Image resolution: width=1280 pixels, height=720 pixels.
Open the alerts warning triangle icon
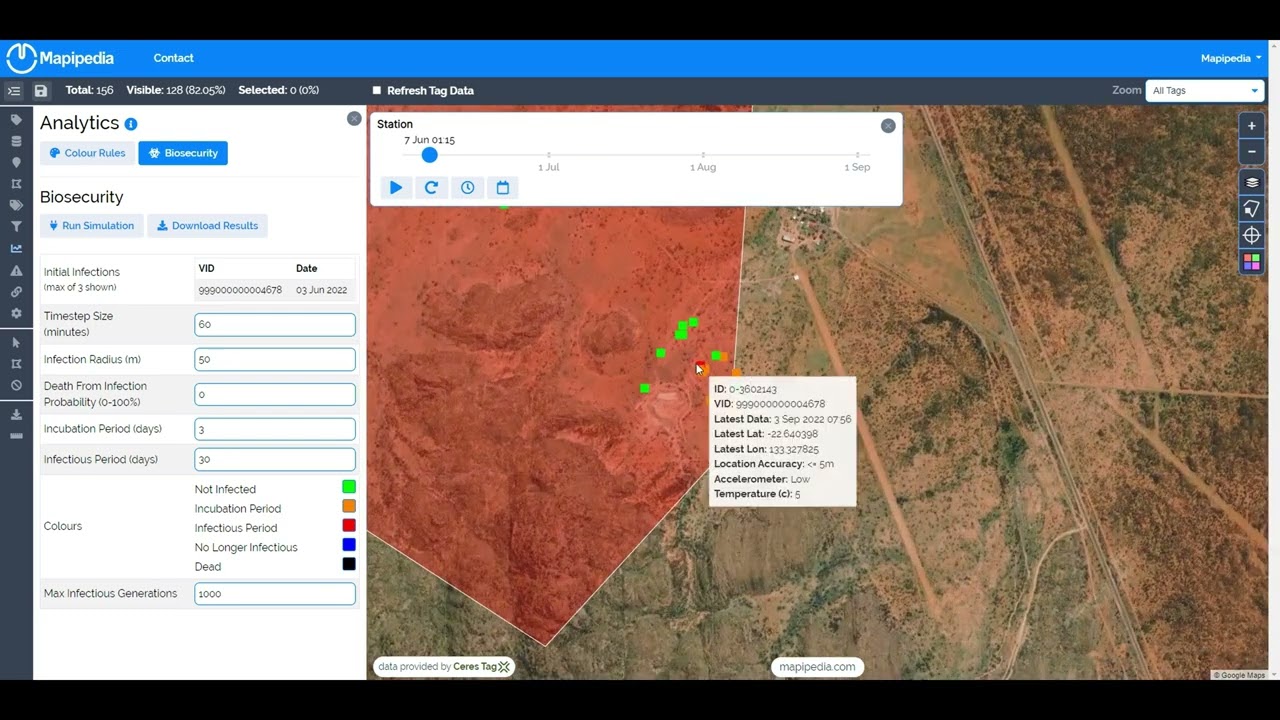(16, 271)
